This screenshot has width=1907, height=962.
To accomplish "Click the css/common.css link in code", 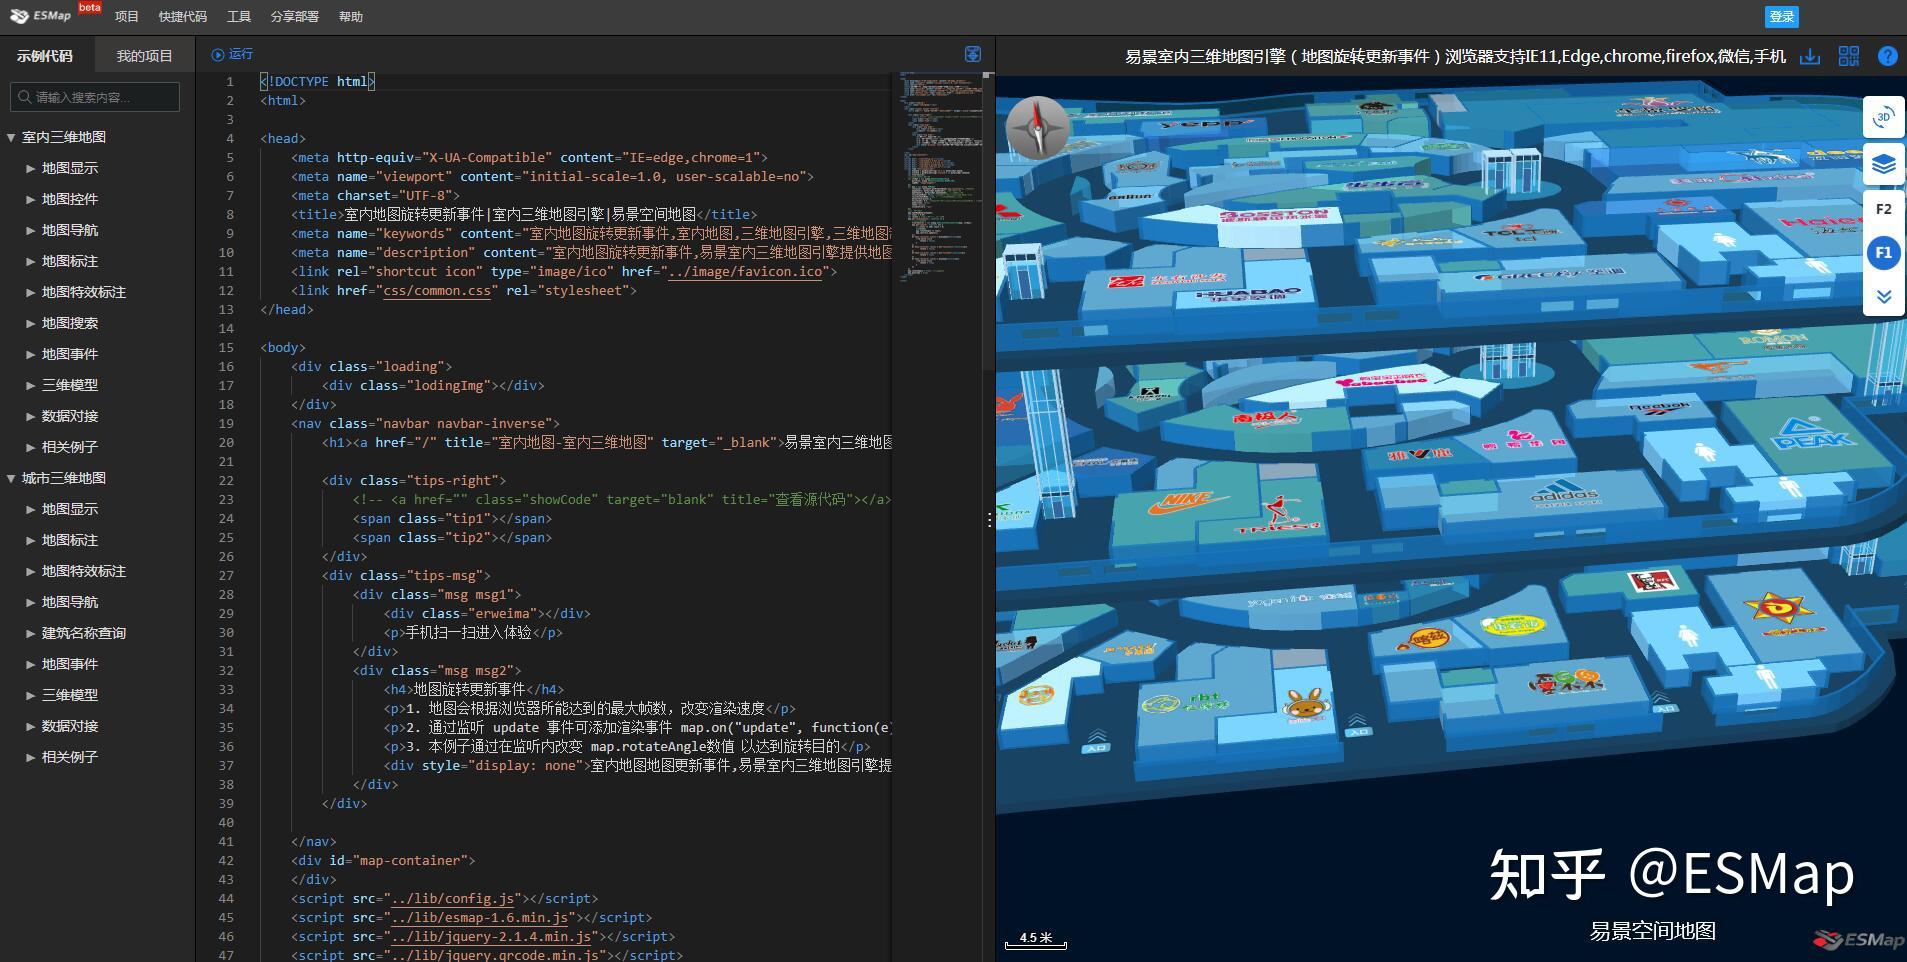I will pyautogui.click(x=437, y=291).
